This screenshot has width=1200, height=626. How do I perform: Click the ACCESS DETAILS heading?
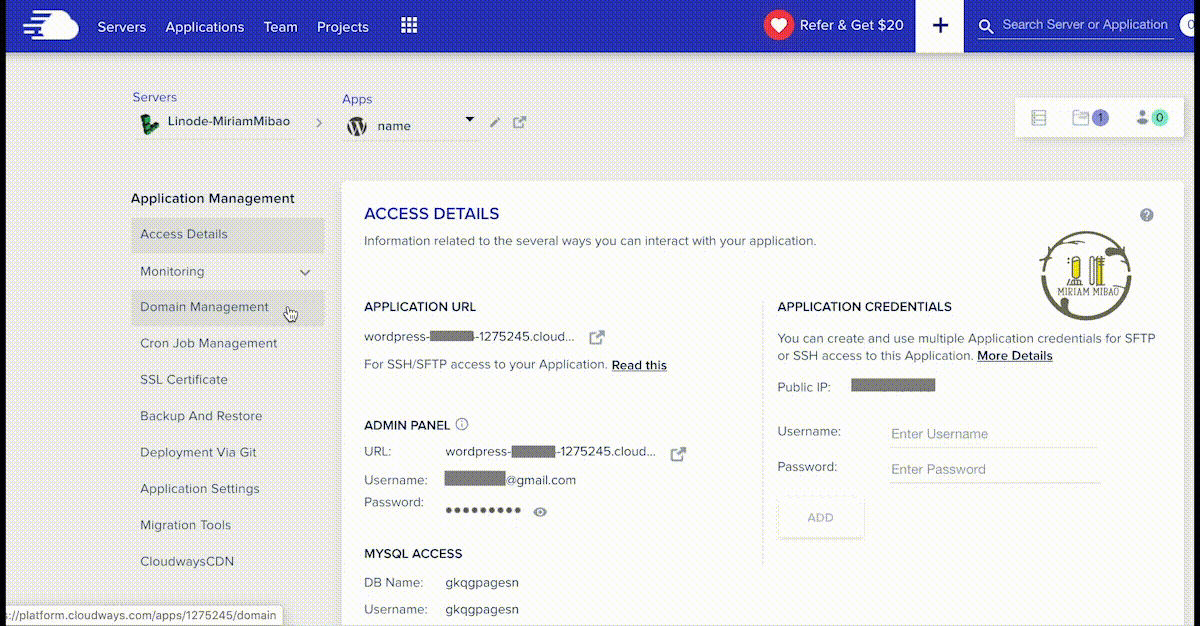pyautogui.click(x=432, y=214)
